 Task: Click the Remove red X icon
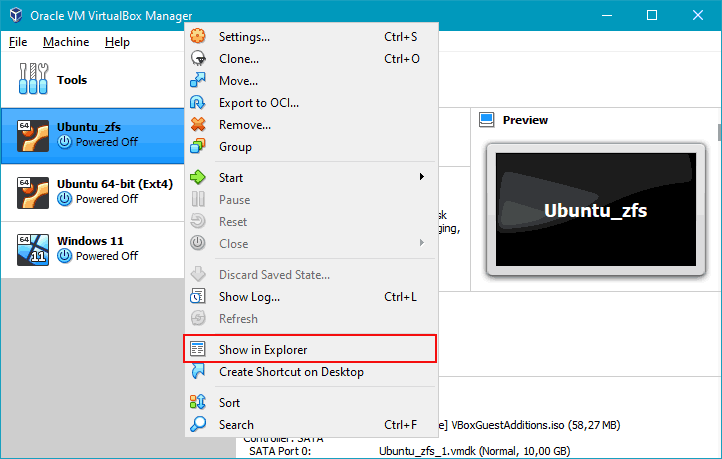click(198, 125)
